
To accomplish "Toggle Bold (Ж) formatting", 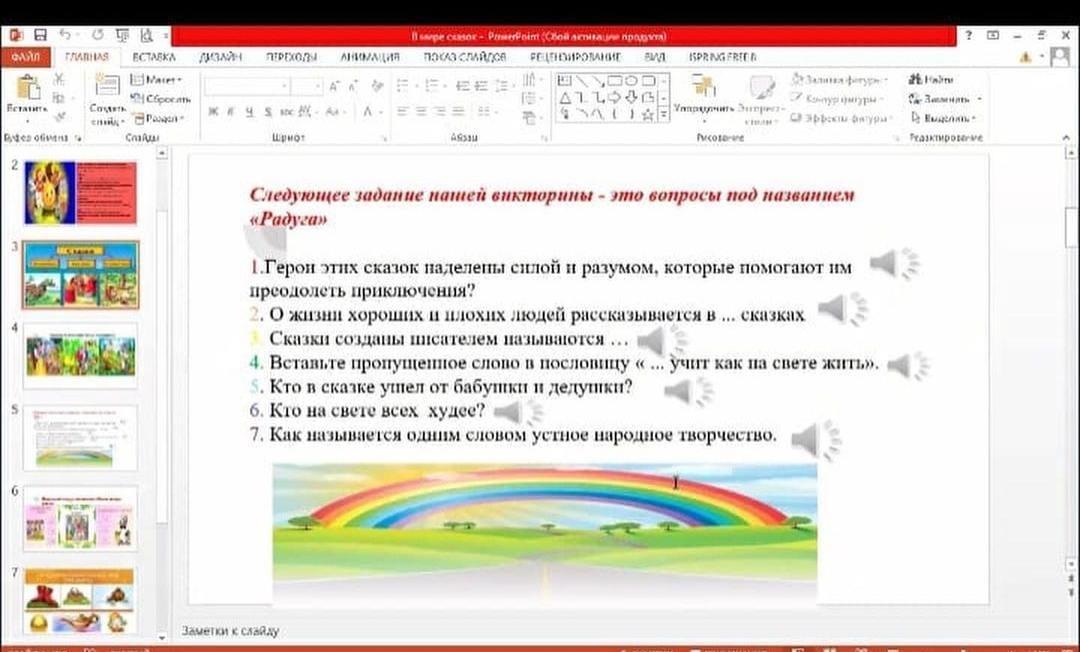I will (214, 112).
